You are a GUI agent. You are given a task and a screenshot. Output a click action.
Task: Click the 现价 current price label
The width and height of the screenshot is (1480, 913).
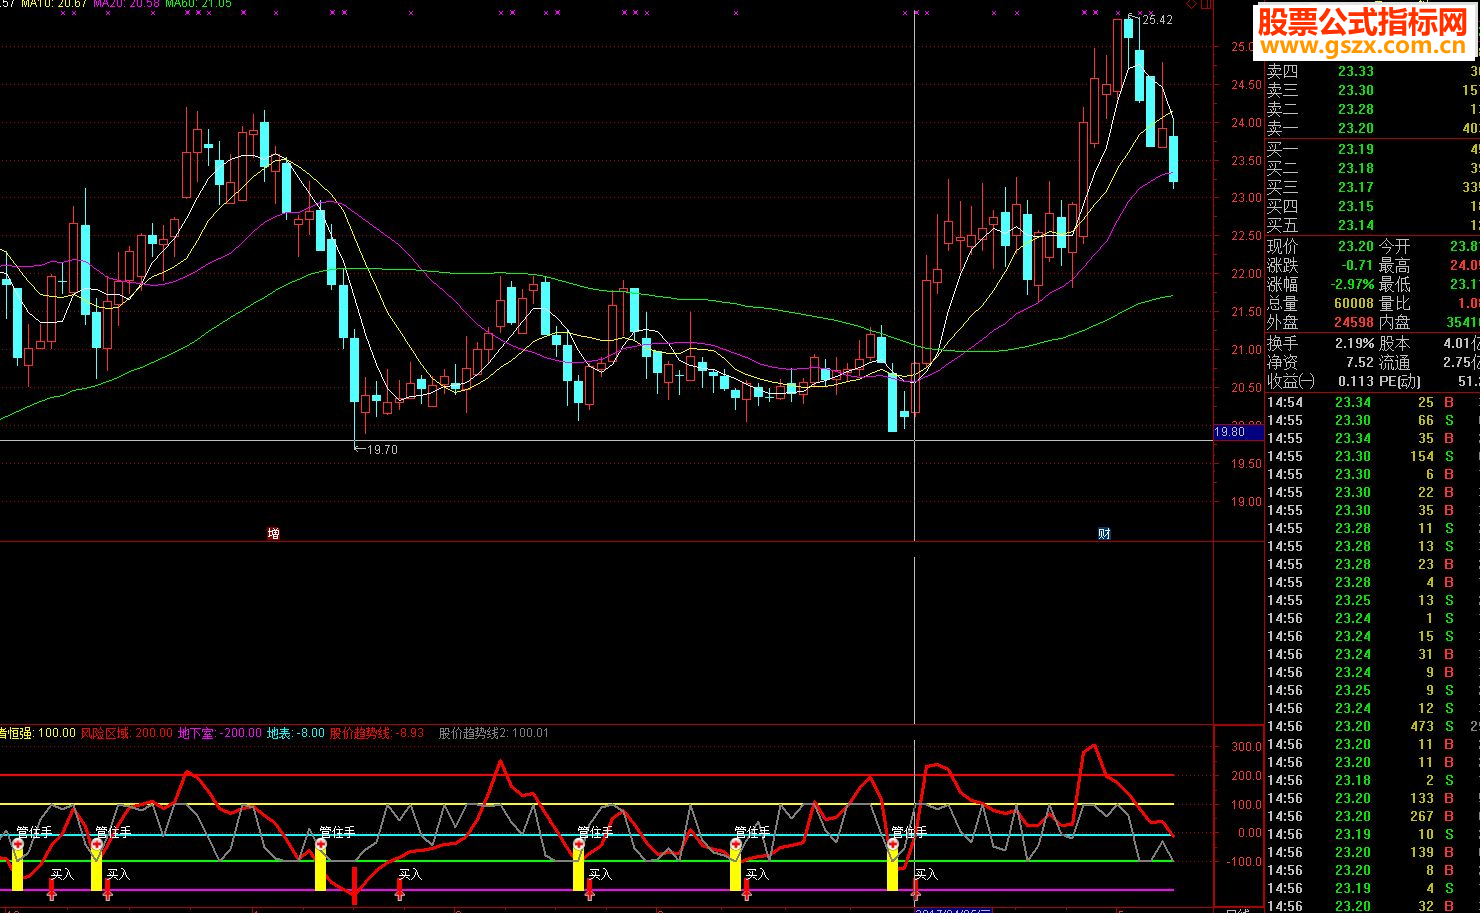click(x=1283, y=246)
